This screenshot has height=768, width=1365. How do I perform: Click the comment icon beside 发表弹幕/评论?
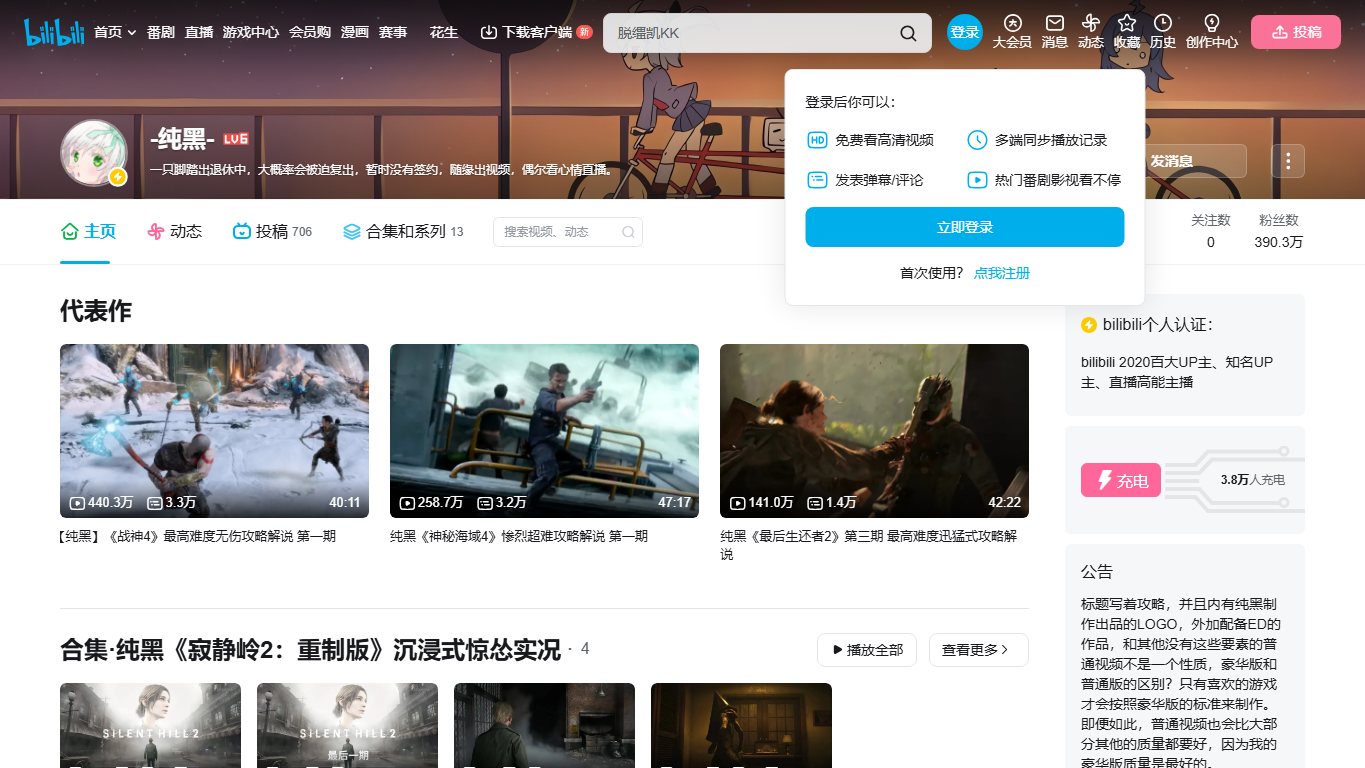point(817,180)
